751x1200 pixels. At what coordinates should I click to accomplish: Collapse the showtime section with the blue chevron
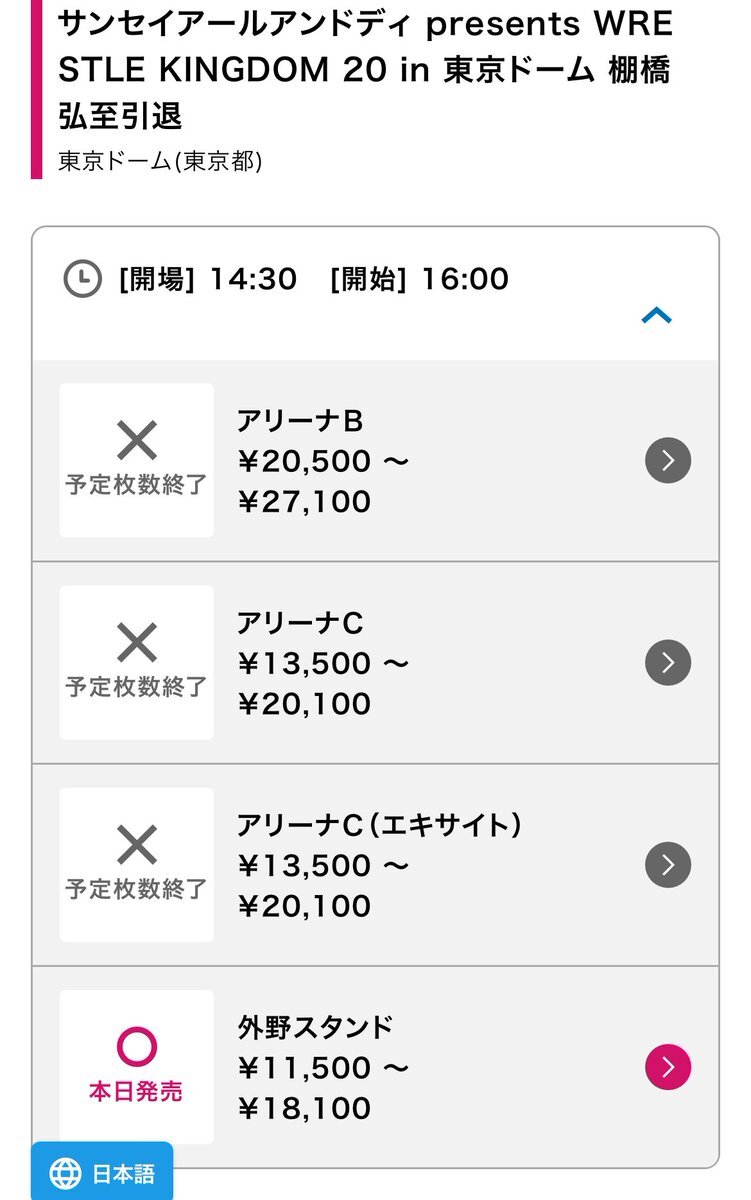coord(656,316)
